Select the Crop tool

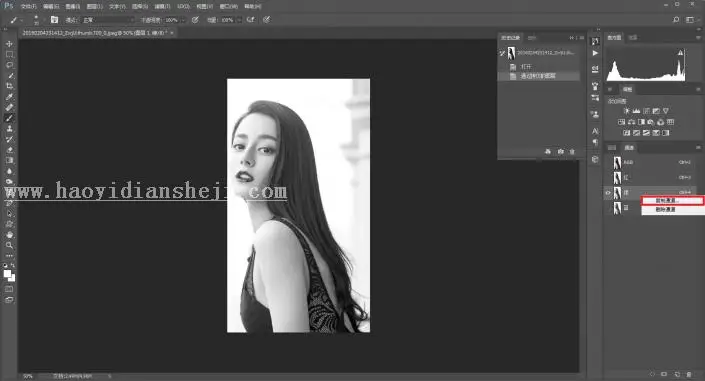(x=9, y=86)
